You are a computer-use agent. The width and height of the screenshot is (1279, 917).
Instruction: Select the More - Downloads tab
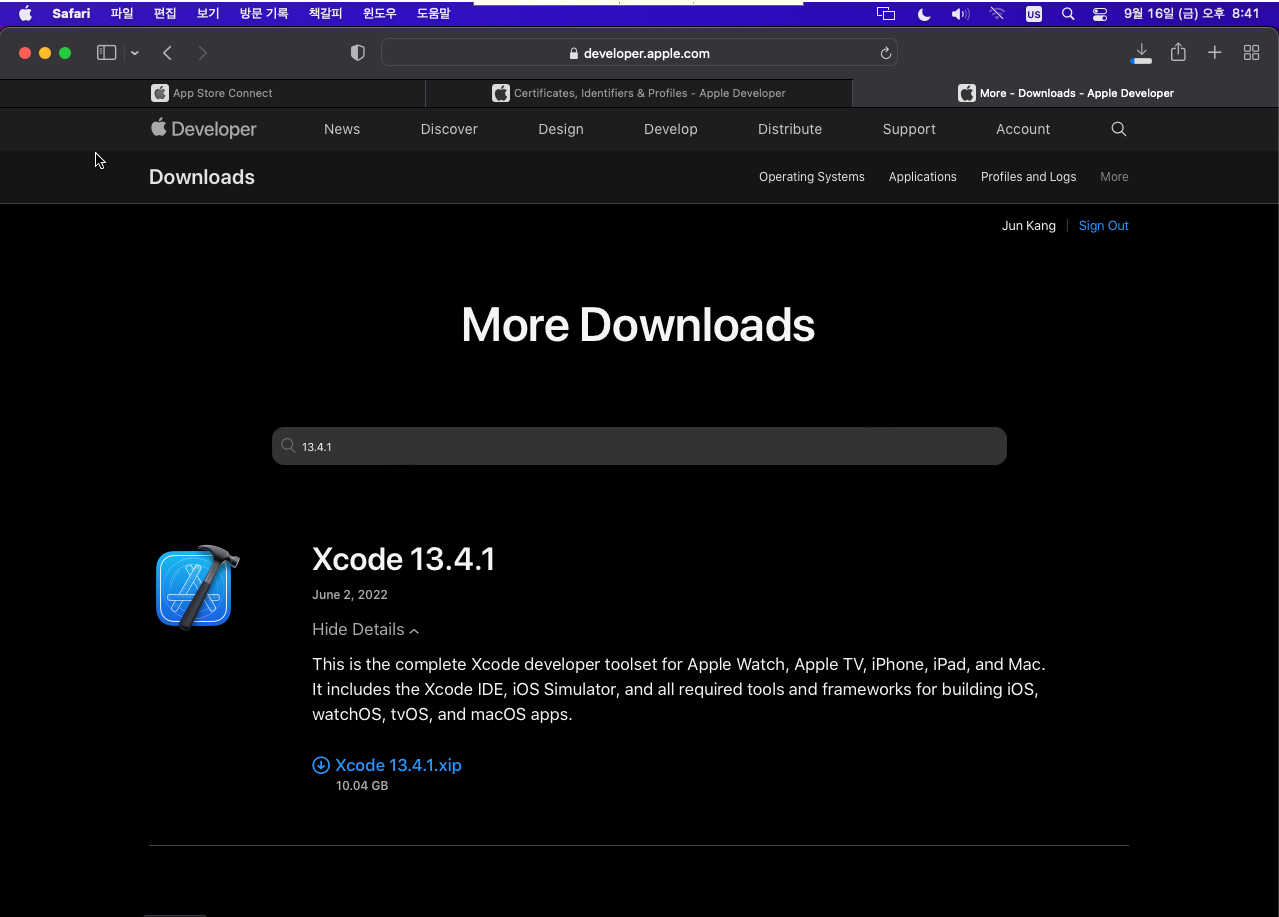[1066, 93]
